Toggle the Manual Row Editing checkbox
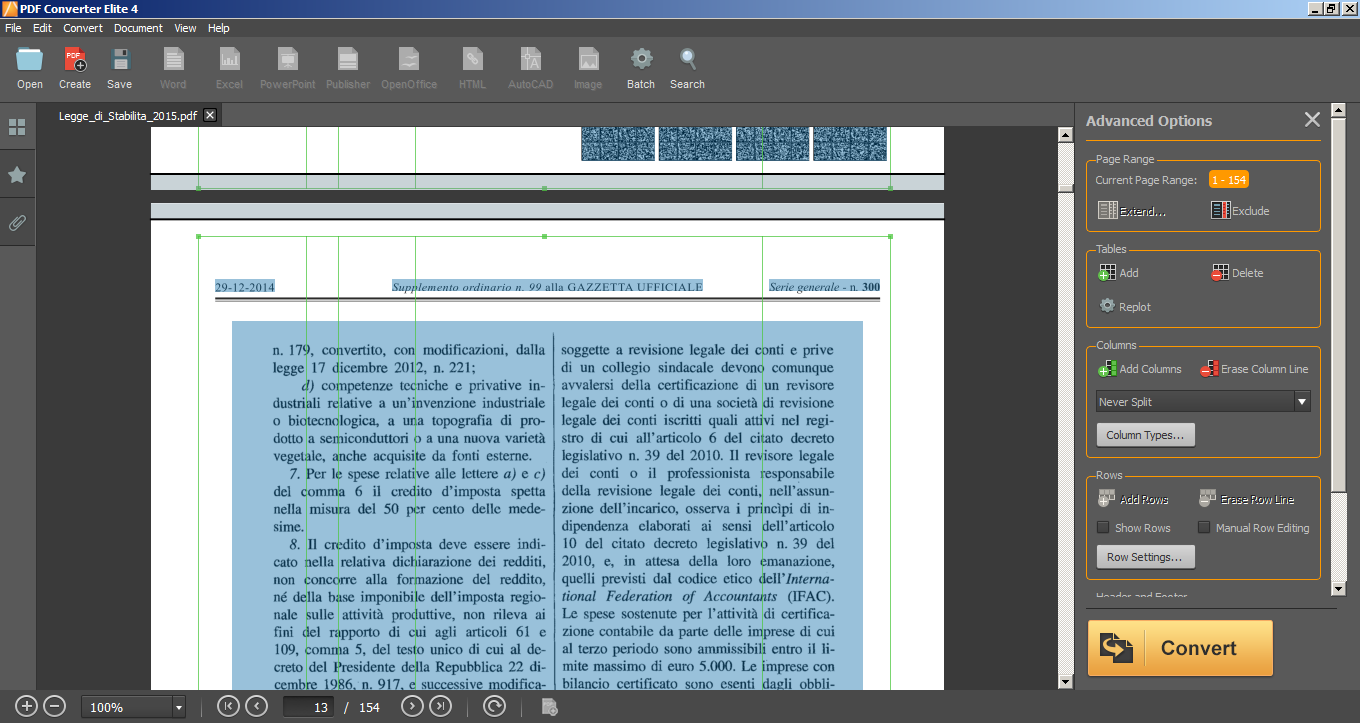 click(1204, 528)
